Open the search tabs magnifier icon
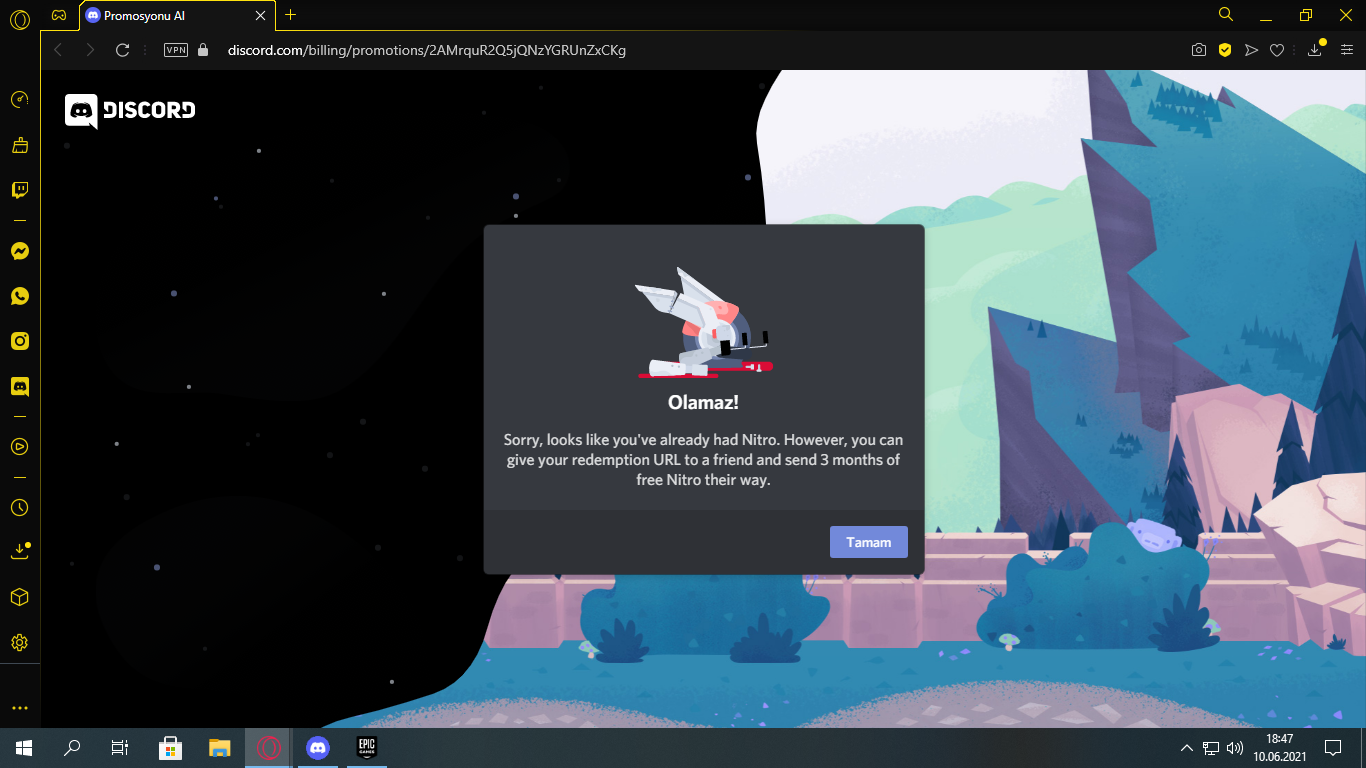This screenshot has width=1366, height=768. click(x=1226, y=15)
